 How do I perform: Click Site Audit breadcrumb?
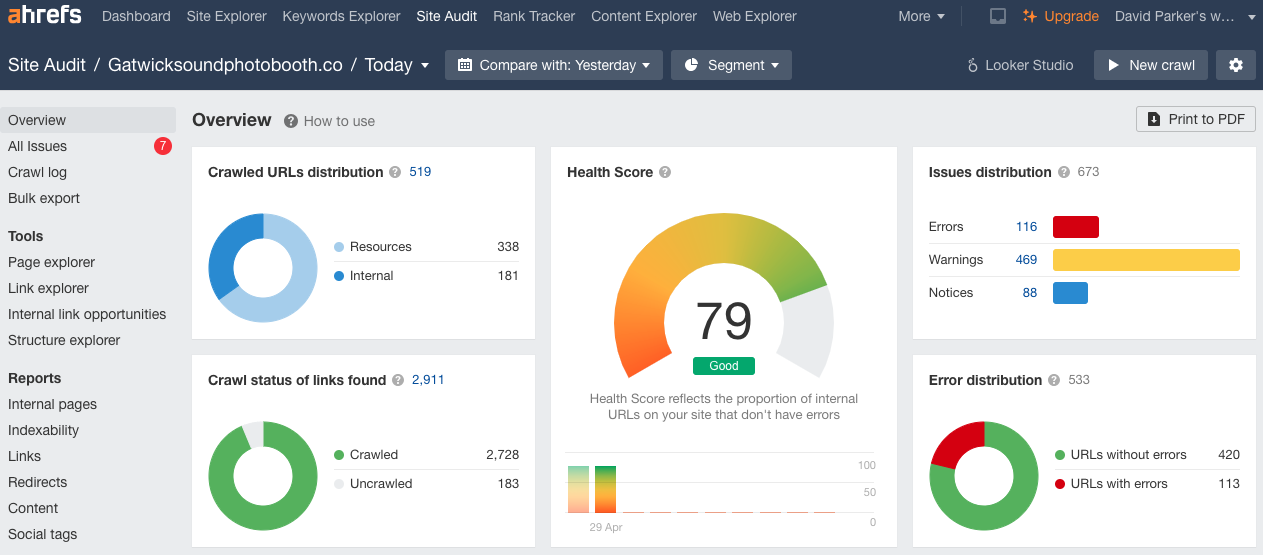47,65
